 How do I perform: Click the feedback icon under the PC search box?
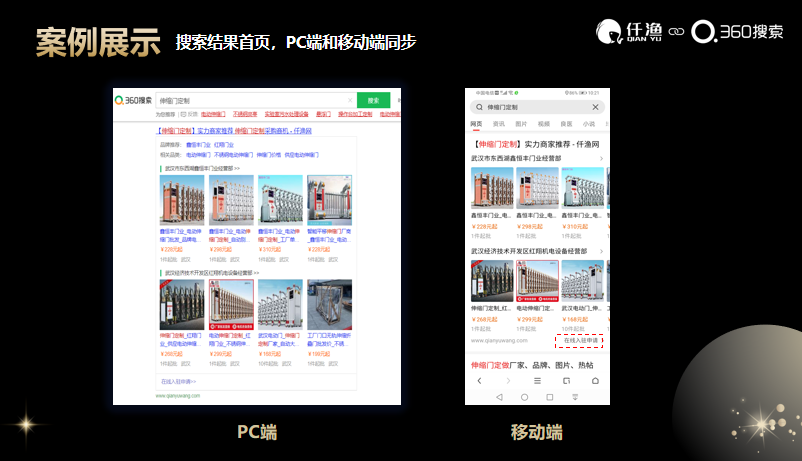click(183, 115)
